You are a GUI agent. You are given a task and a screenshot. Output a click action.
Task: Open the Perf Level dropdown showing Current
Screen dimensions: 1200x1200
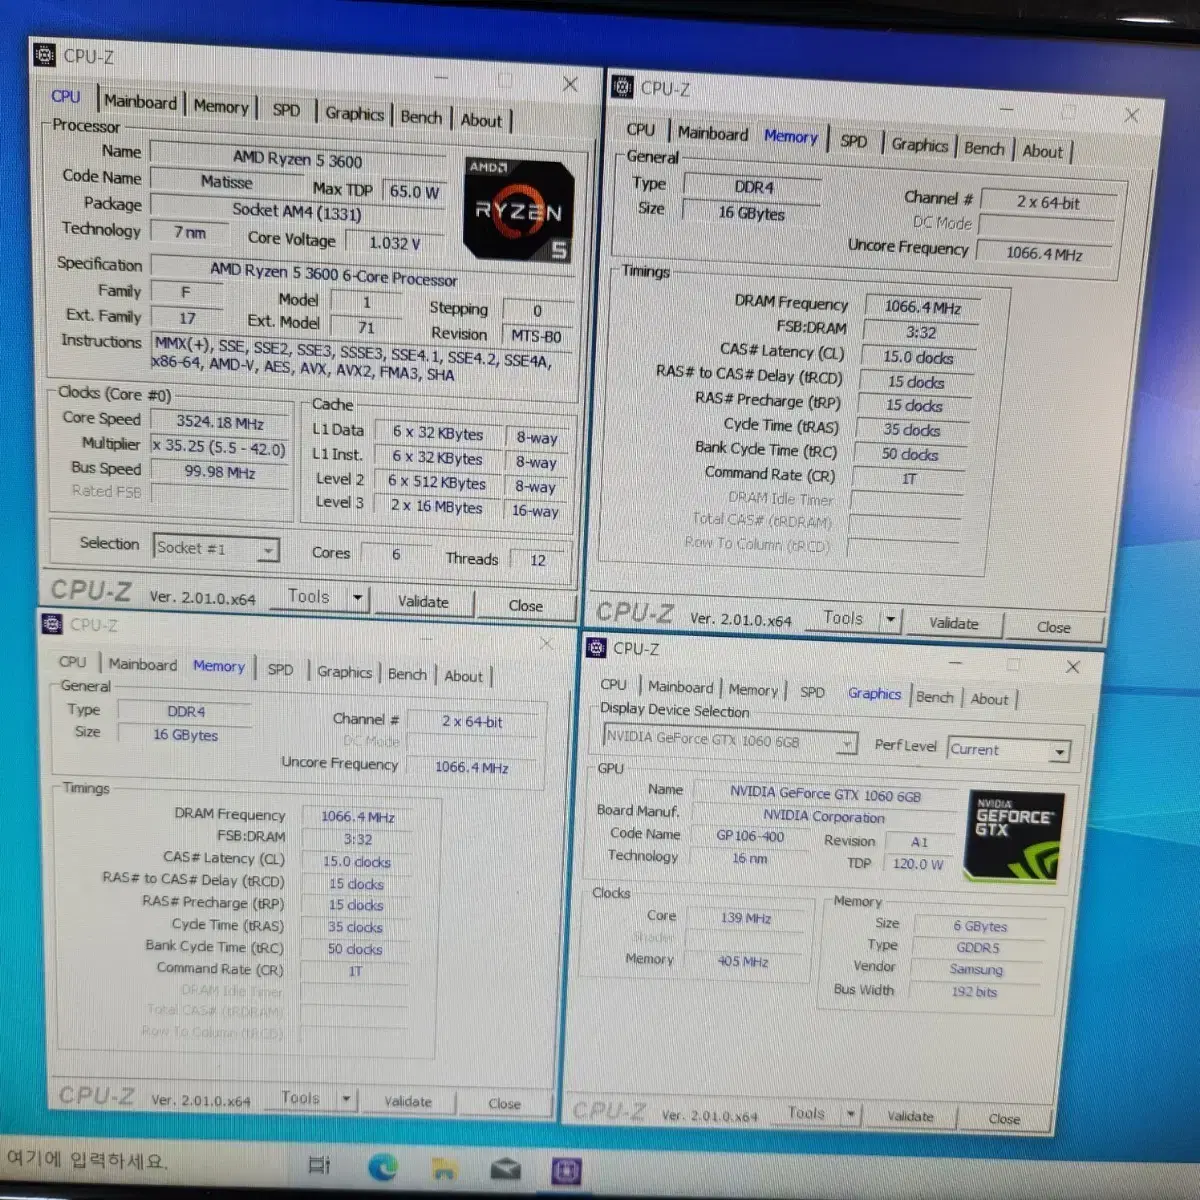(1008, 750)
